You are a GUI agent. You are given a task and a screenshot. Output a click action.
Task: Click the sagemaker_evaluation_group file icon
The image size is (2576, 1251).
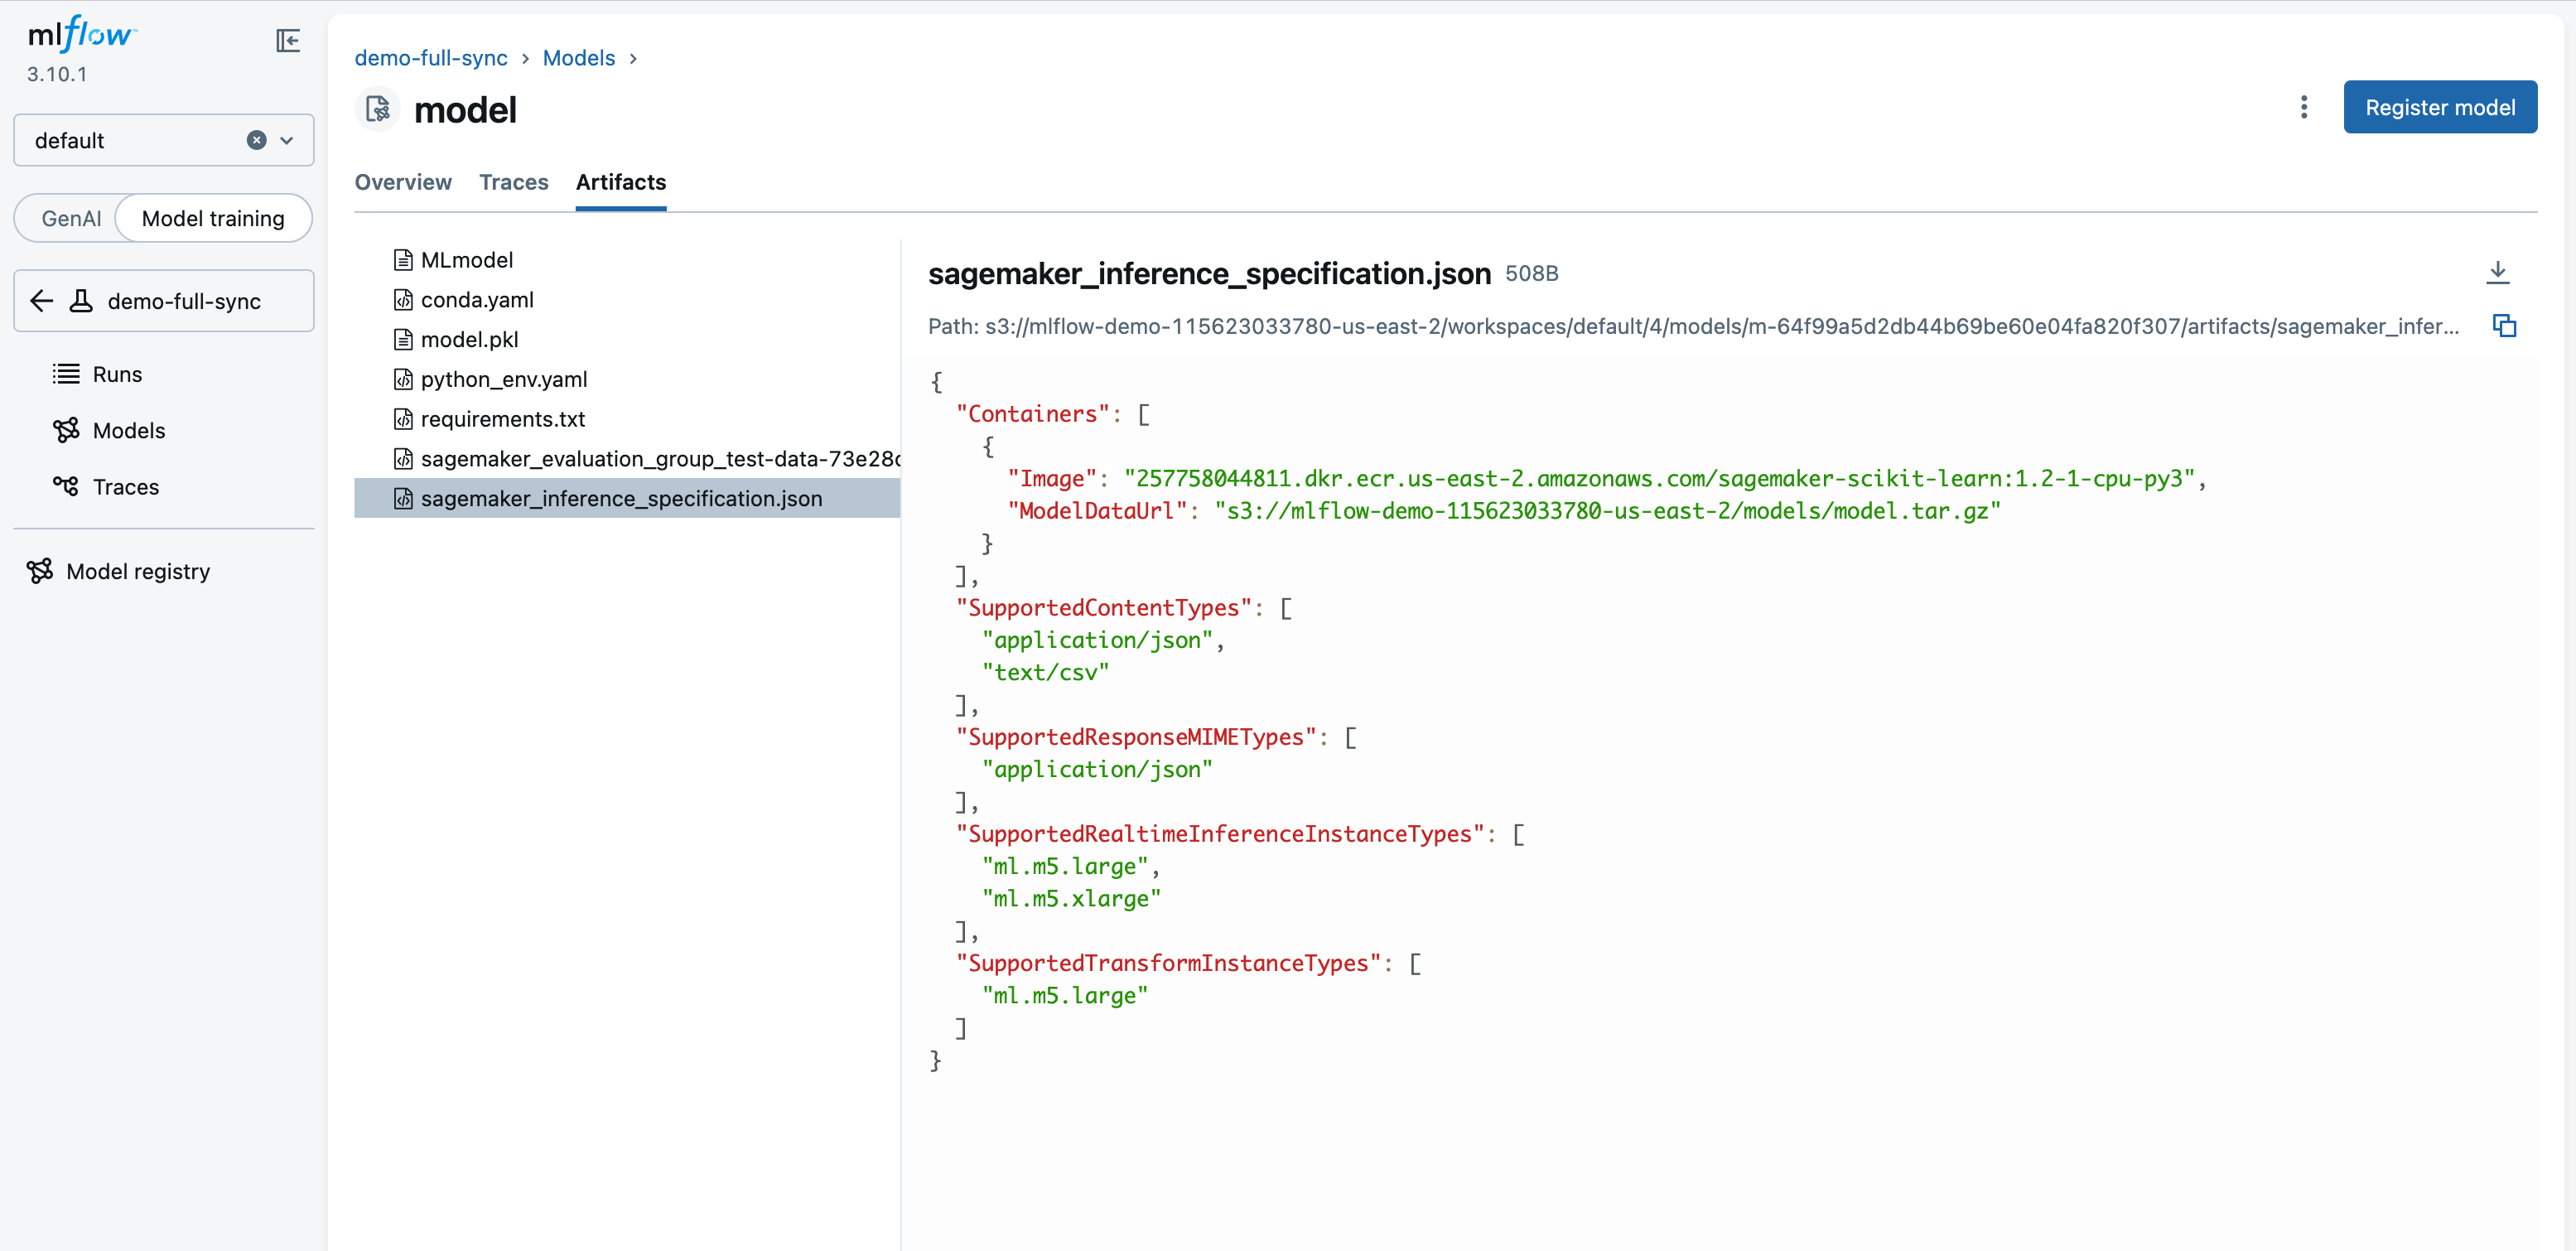pyautogui.click(x=403, y=459)
